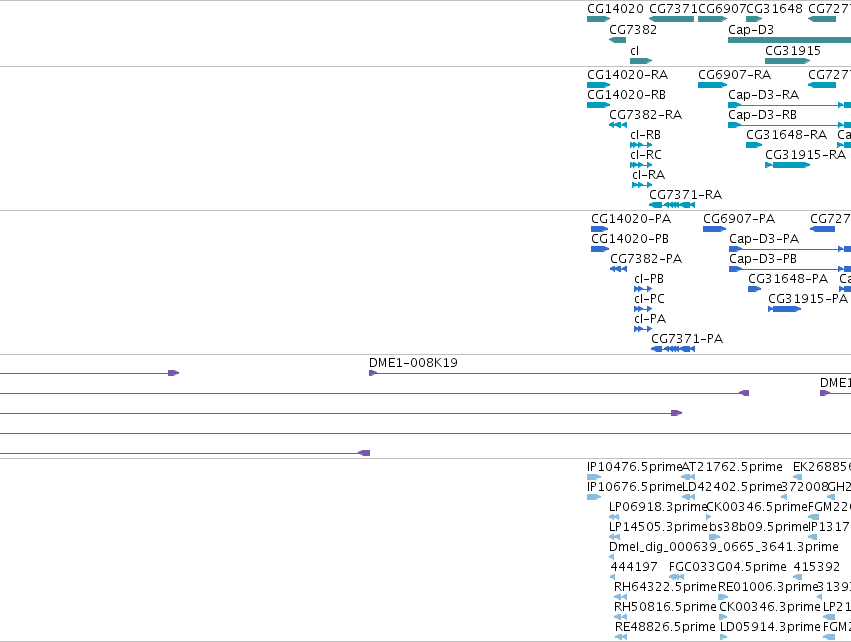851x642 pixels.
Task: Select EST RH50816.5prime
Action: (620, 617)
